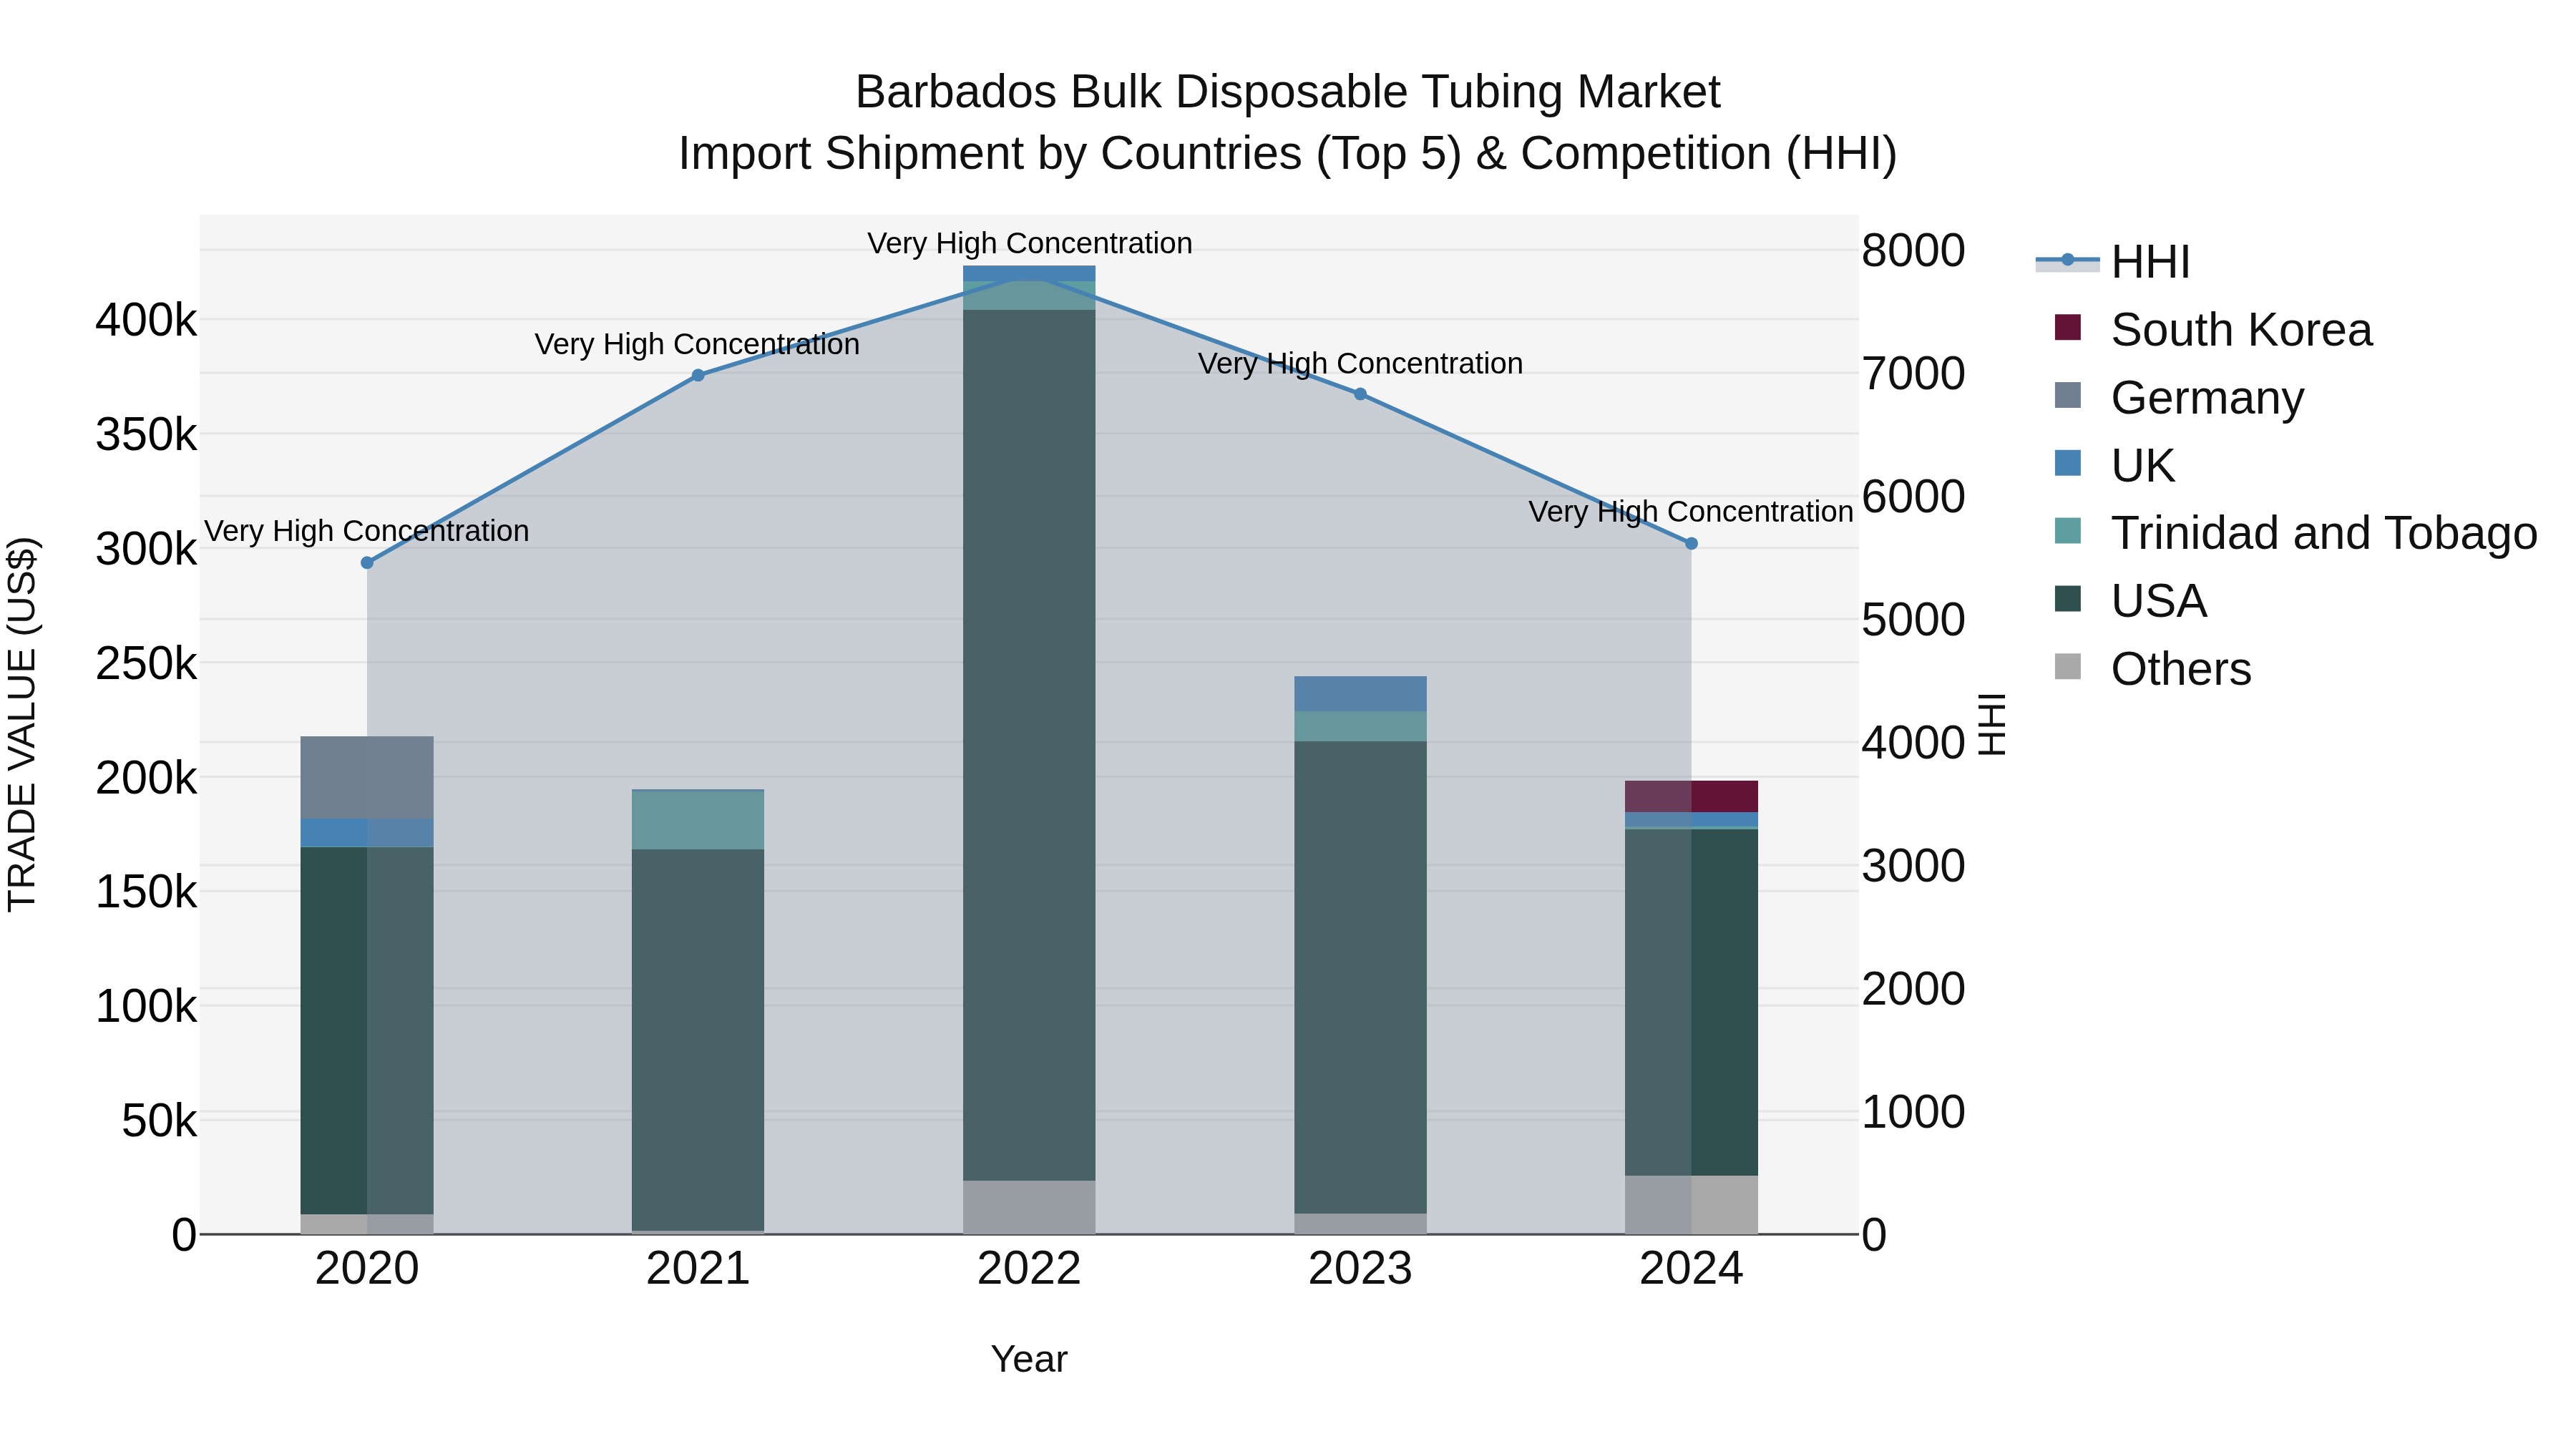This screenshot has height=1449, width=2576.
Task: Click the 2021 Trinidad and Tobago segment
Action: 698,820
